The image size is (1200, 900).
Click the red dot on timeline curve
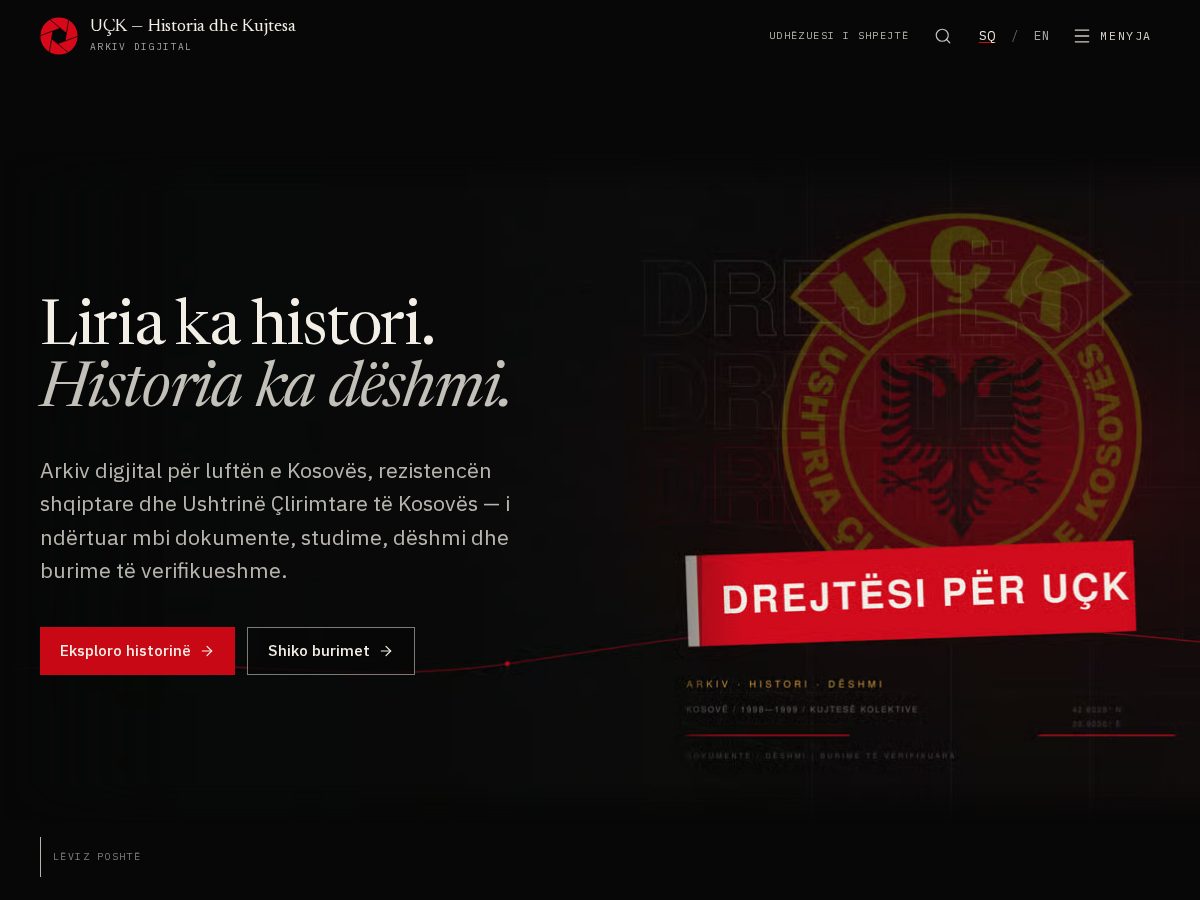(507, 664)
